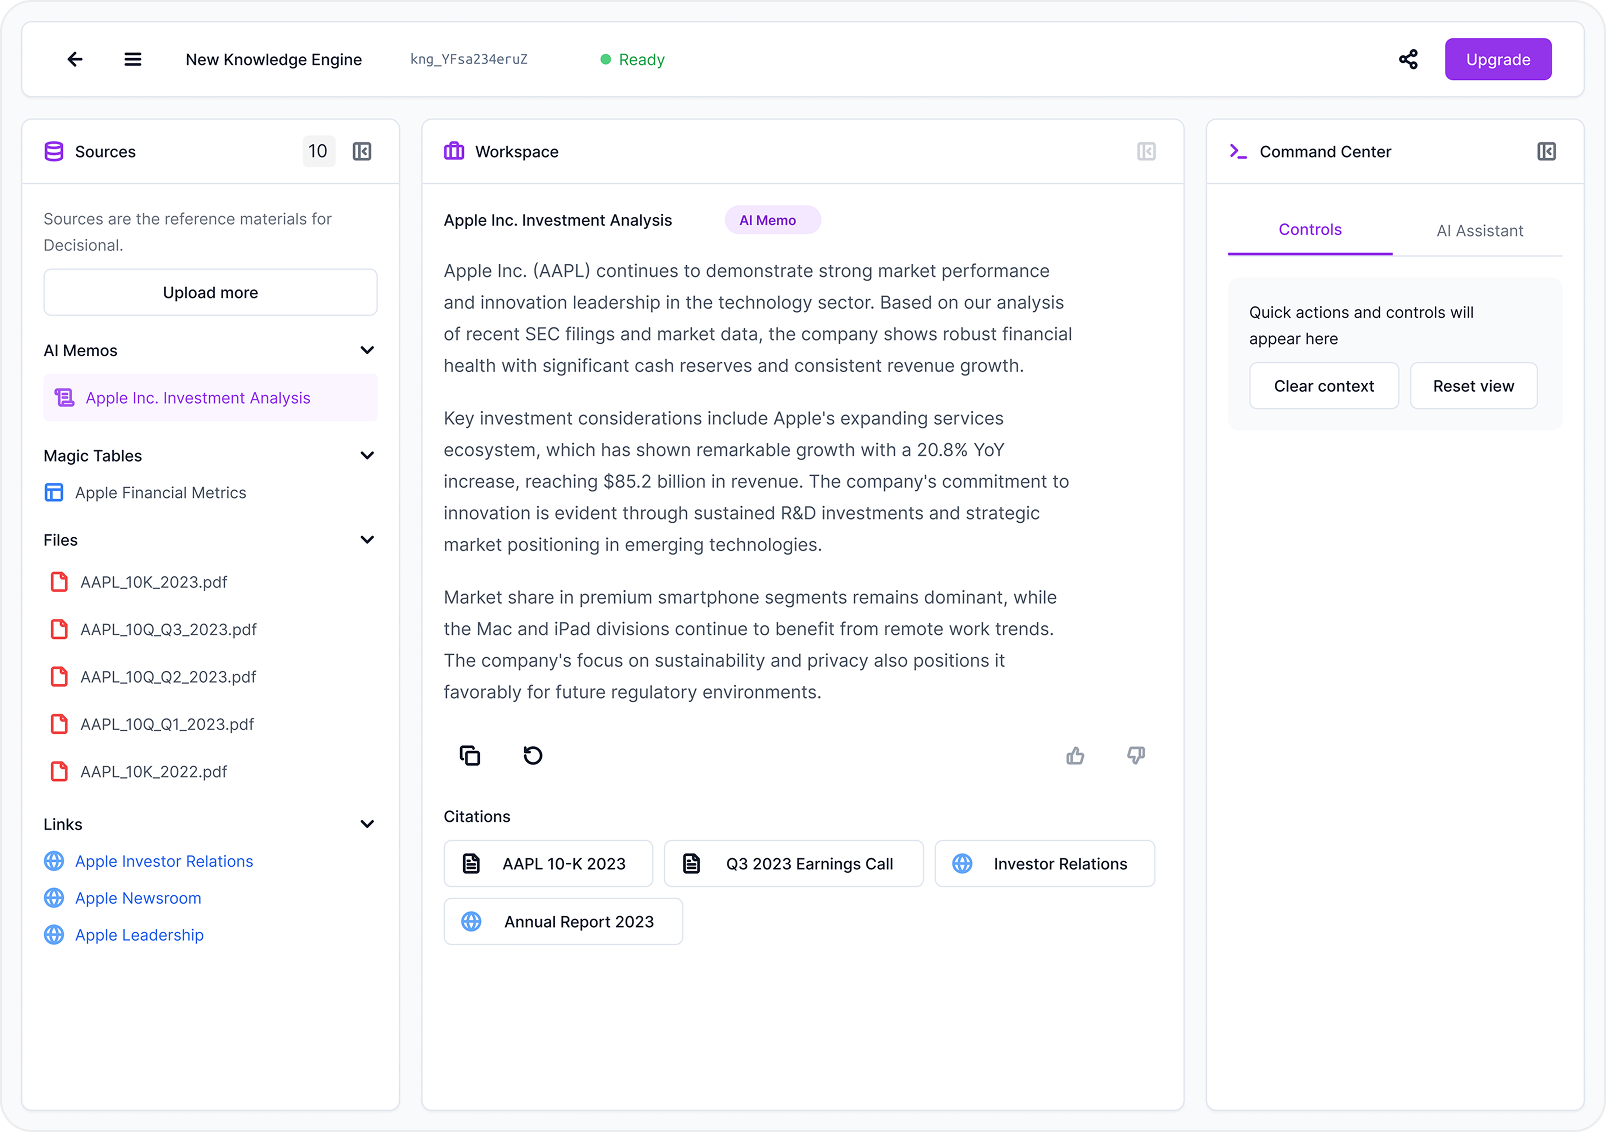
Task: Click document icon in AAPL 10-K 2023 citation
Action: (x=471, y=864)
